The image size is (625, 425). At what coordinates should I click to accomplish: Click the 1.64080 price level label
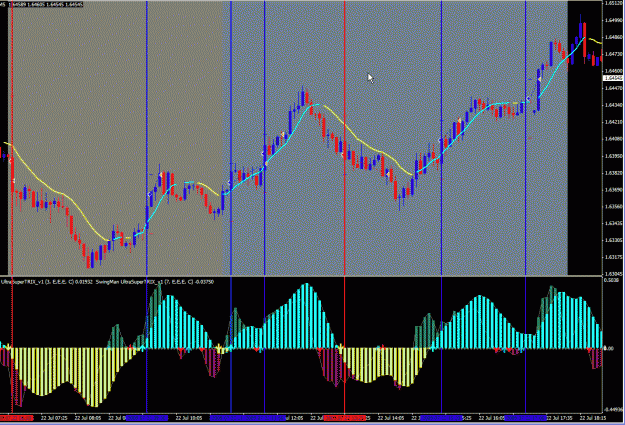[x=614, y=139]
